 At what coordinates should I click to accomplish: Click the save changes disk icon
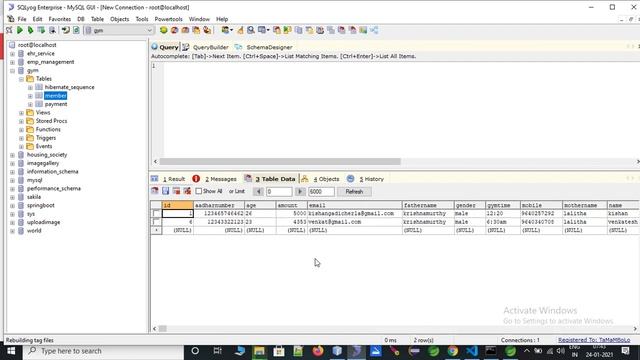tap(165, 191)
